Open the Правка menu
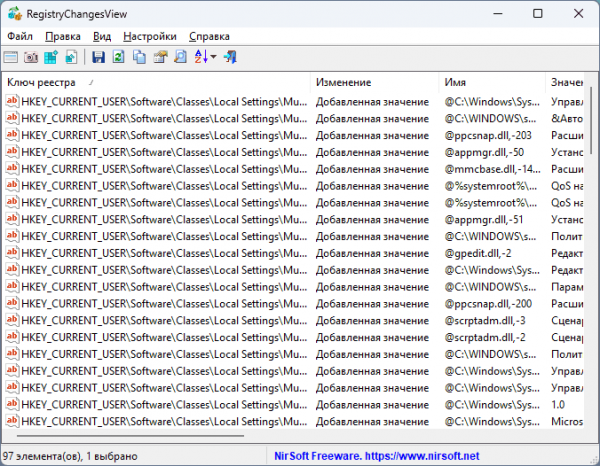 (x=63, y=36)
